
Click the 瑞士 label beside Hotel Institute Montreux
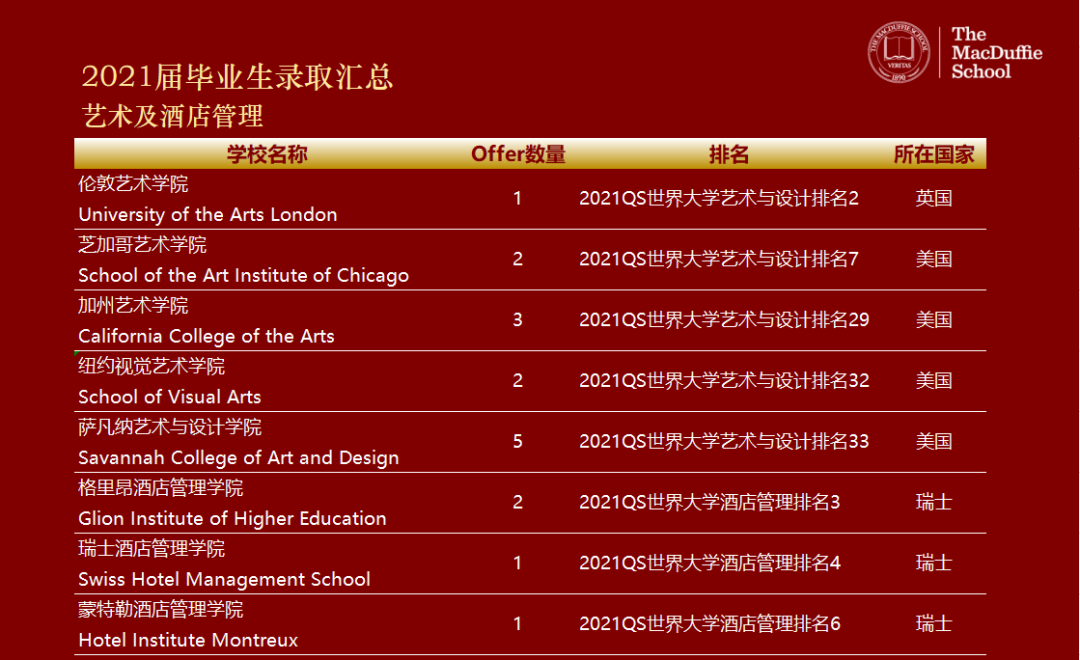[933, 624]
